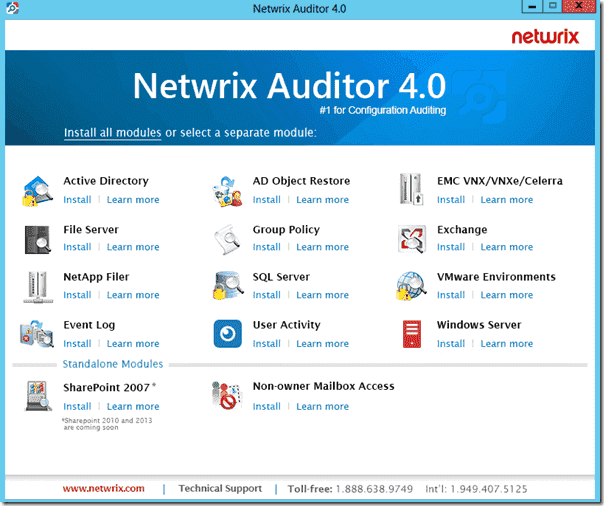Click the VMware Environments globe icon

coord(411,286)
